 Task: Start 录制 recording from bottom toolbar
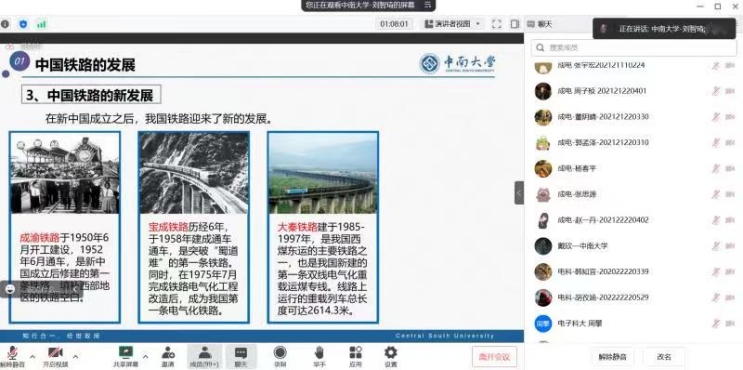[280, 356]
